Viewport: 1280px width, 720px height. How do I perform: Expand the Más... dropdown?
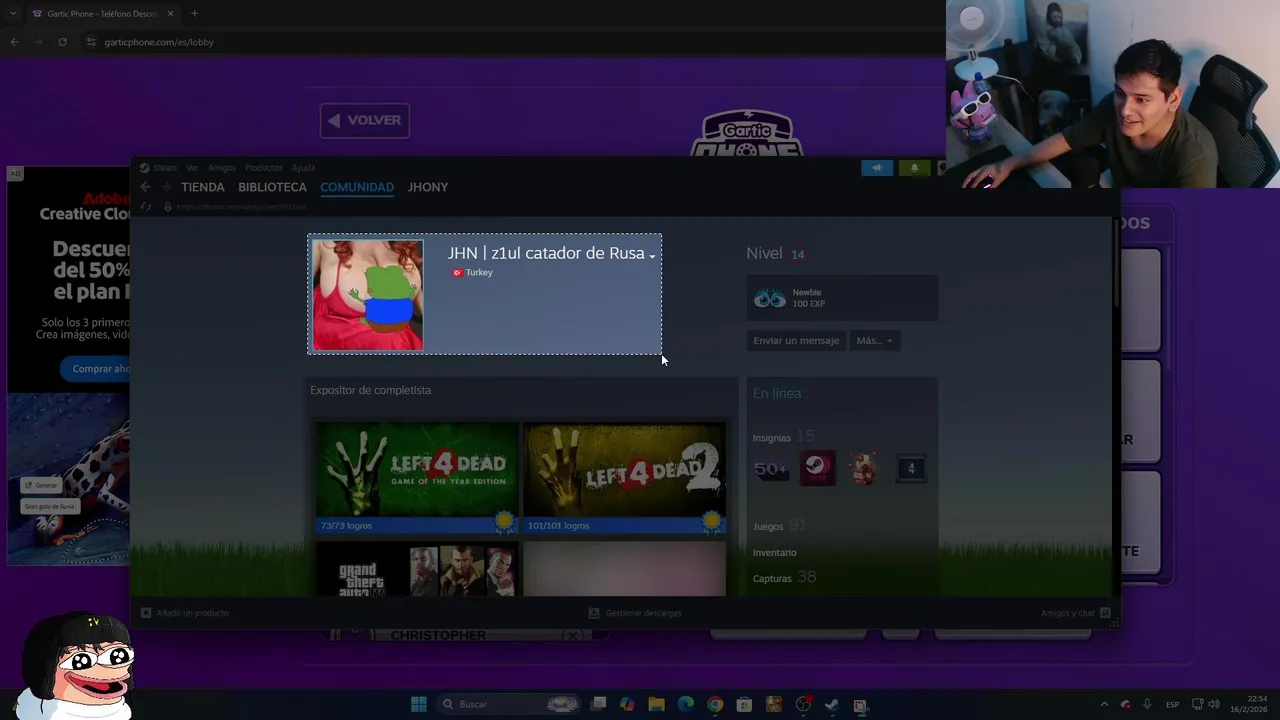874,341
